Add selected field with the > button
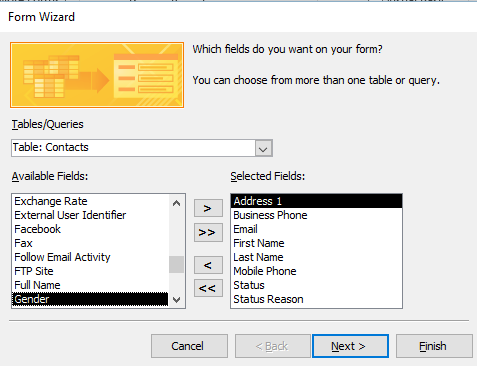 click(208, 208)
